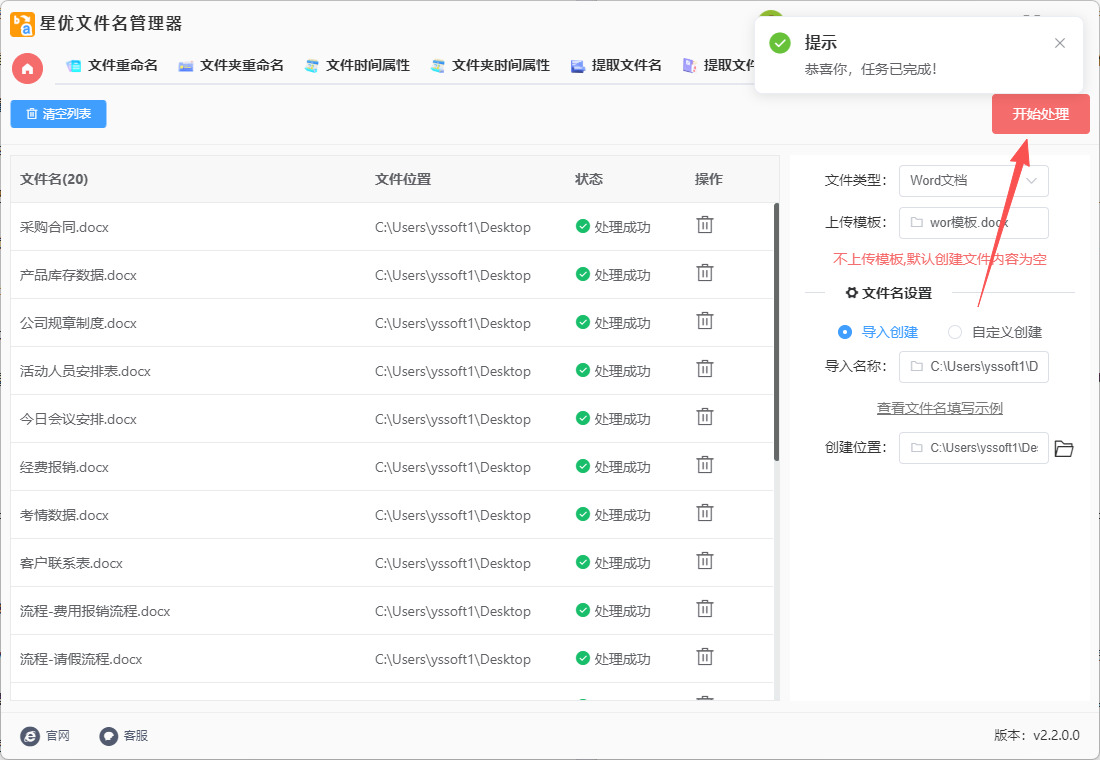Click trash icon for 公司规章制度.docx
Image resolution: width=1100 pixels, height=760 pixels.
[705, 321]
